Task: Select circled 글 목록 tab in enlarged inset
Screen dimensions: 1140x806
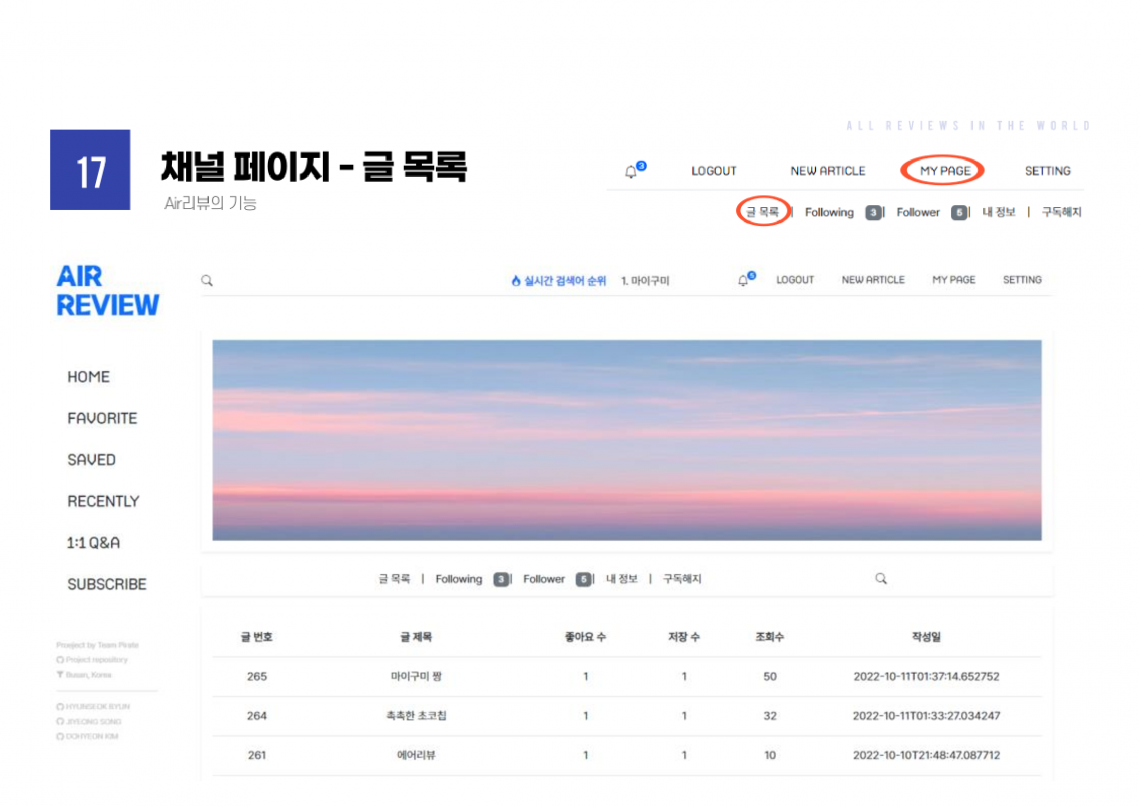Action: pyautogui.click(x=762, y=212)
